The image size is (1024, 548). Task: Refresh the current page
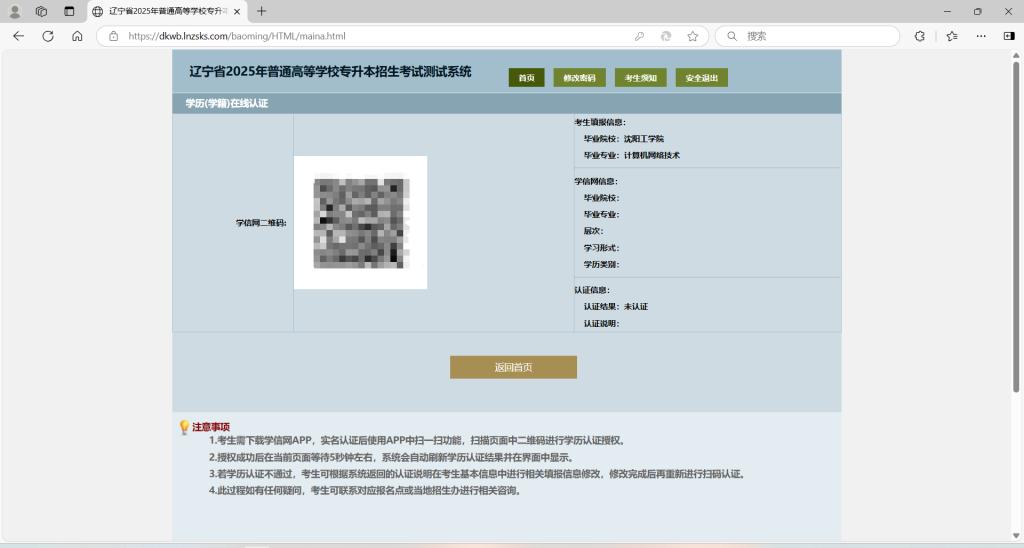coord(47,36)
